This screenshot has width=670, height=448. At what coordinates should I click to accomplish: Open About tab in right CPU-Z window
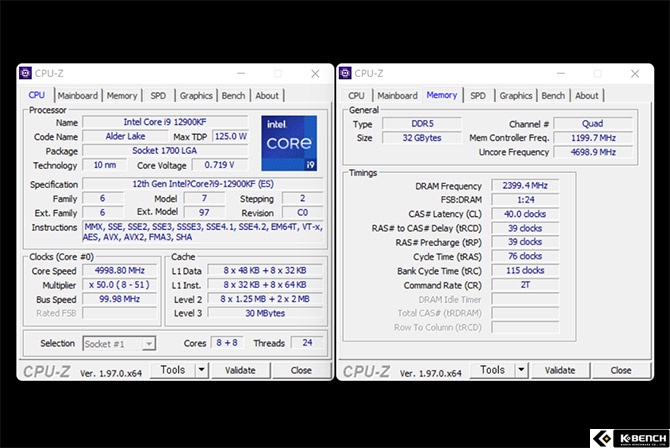coord(587,95)
